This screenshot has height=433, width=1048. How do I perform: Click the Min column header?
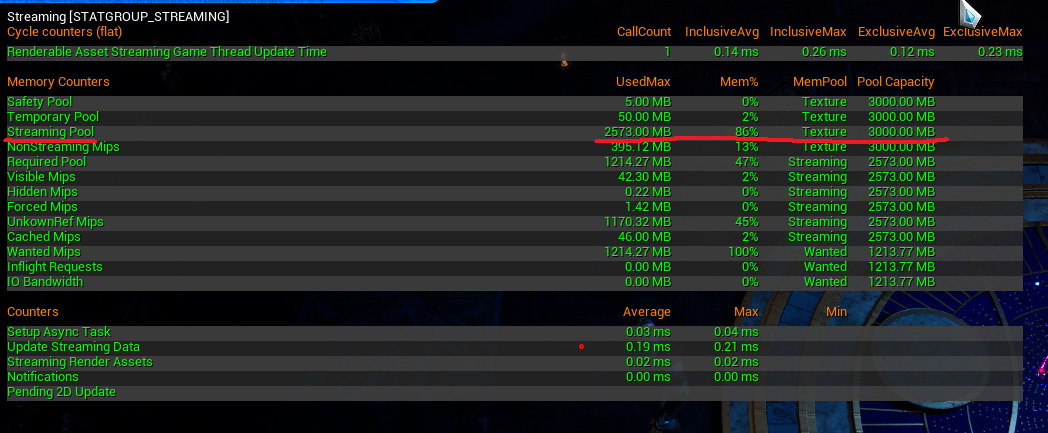[x=836, y=311]
